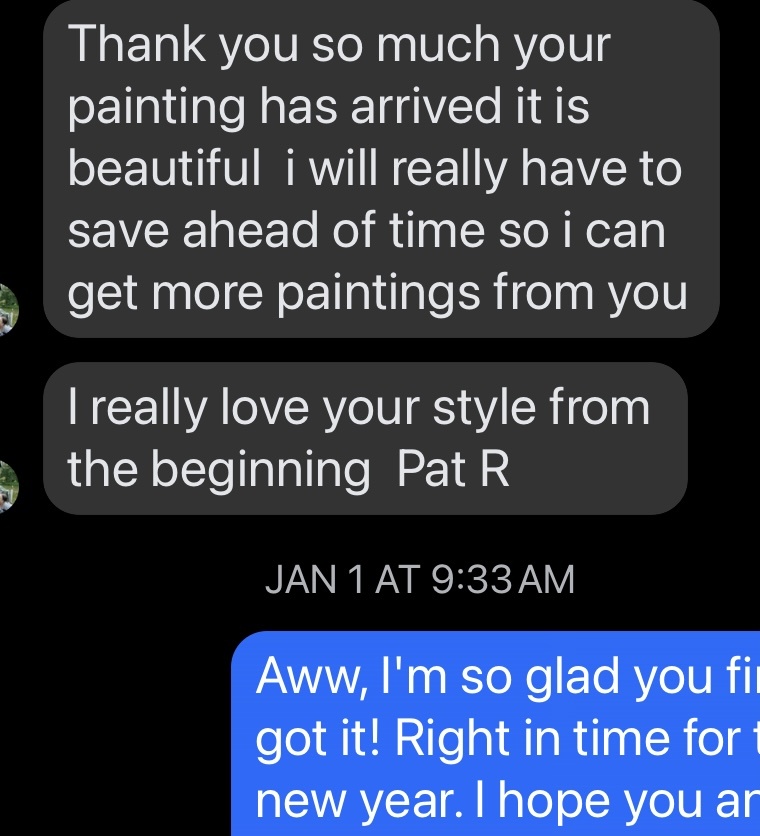
Task: Tap the blue "Aww, I'm so glad" reply
Action: point(497,734)
